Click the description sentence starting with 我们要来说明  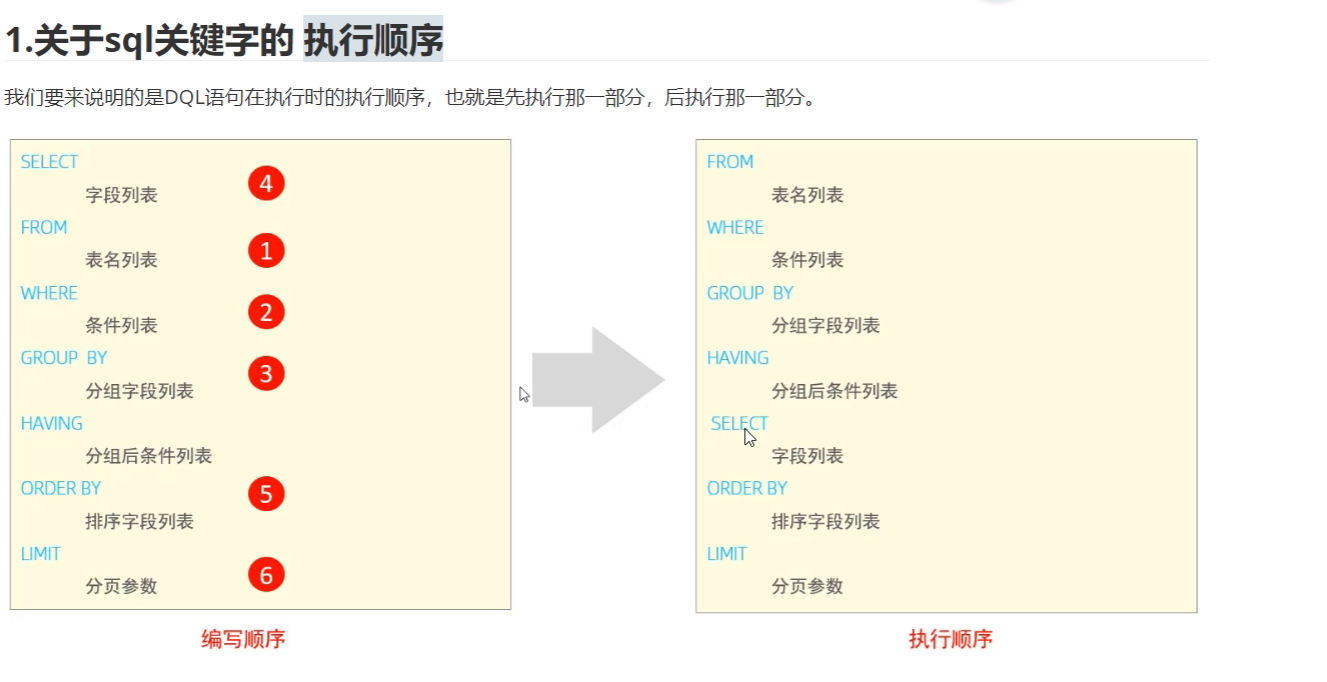pos(410,98)
